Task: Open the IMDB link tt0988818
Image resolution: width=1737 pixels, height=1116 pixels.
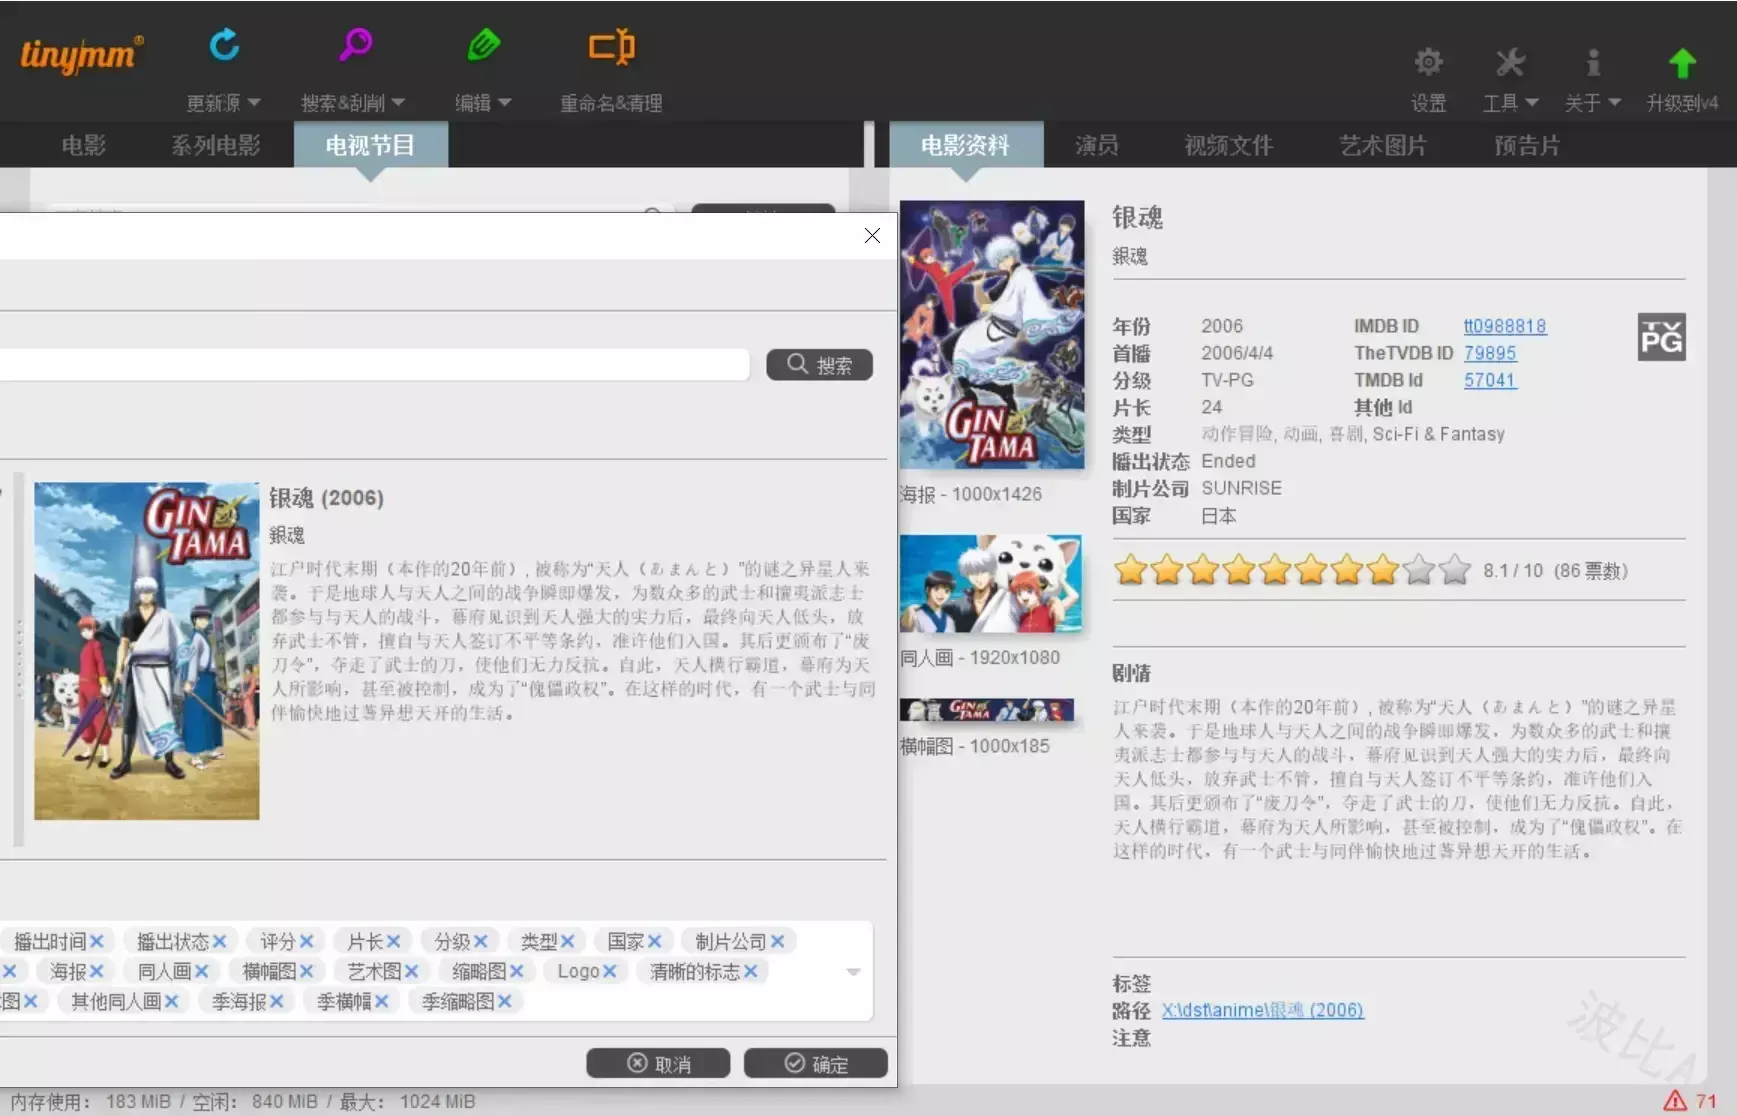Action: (x=1504, y=326)
